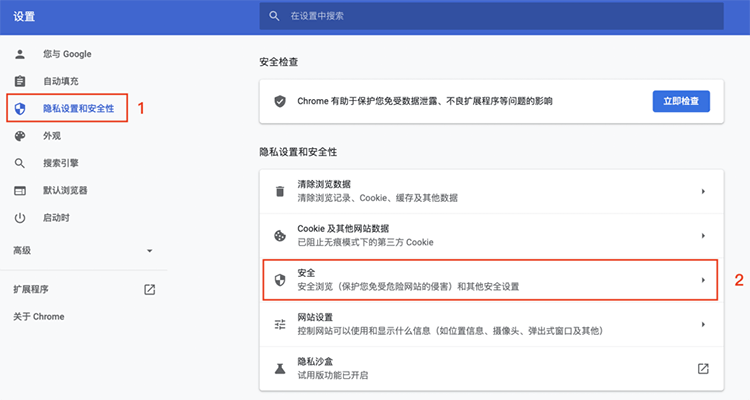750x400 pixels.
Task: Select 隐私设置和安全性 in the sidebar
Action: tap(78, 109)
